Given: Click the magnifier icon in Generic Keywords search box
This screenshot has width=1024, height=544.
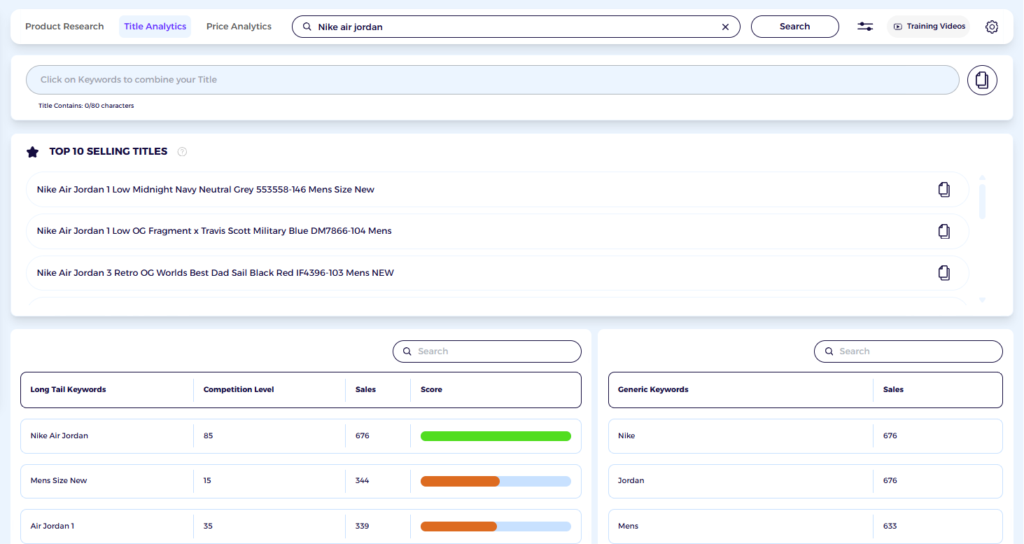Looking at the screenshot, I should point(829,351).
